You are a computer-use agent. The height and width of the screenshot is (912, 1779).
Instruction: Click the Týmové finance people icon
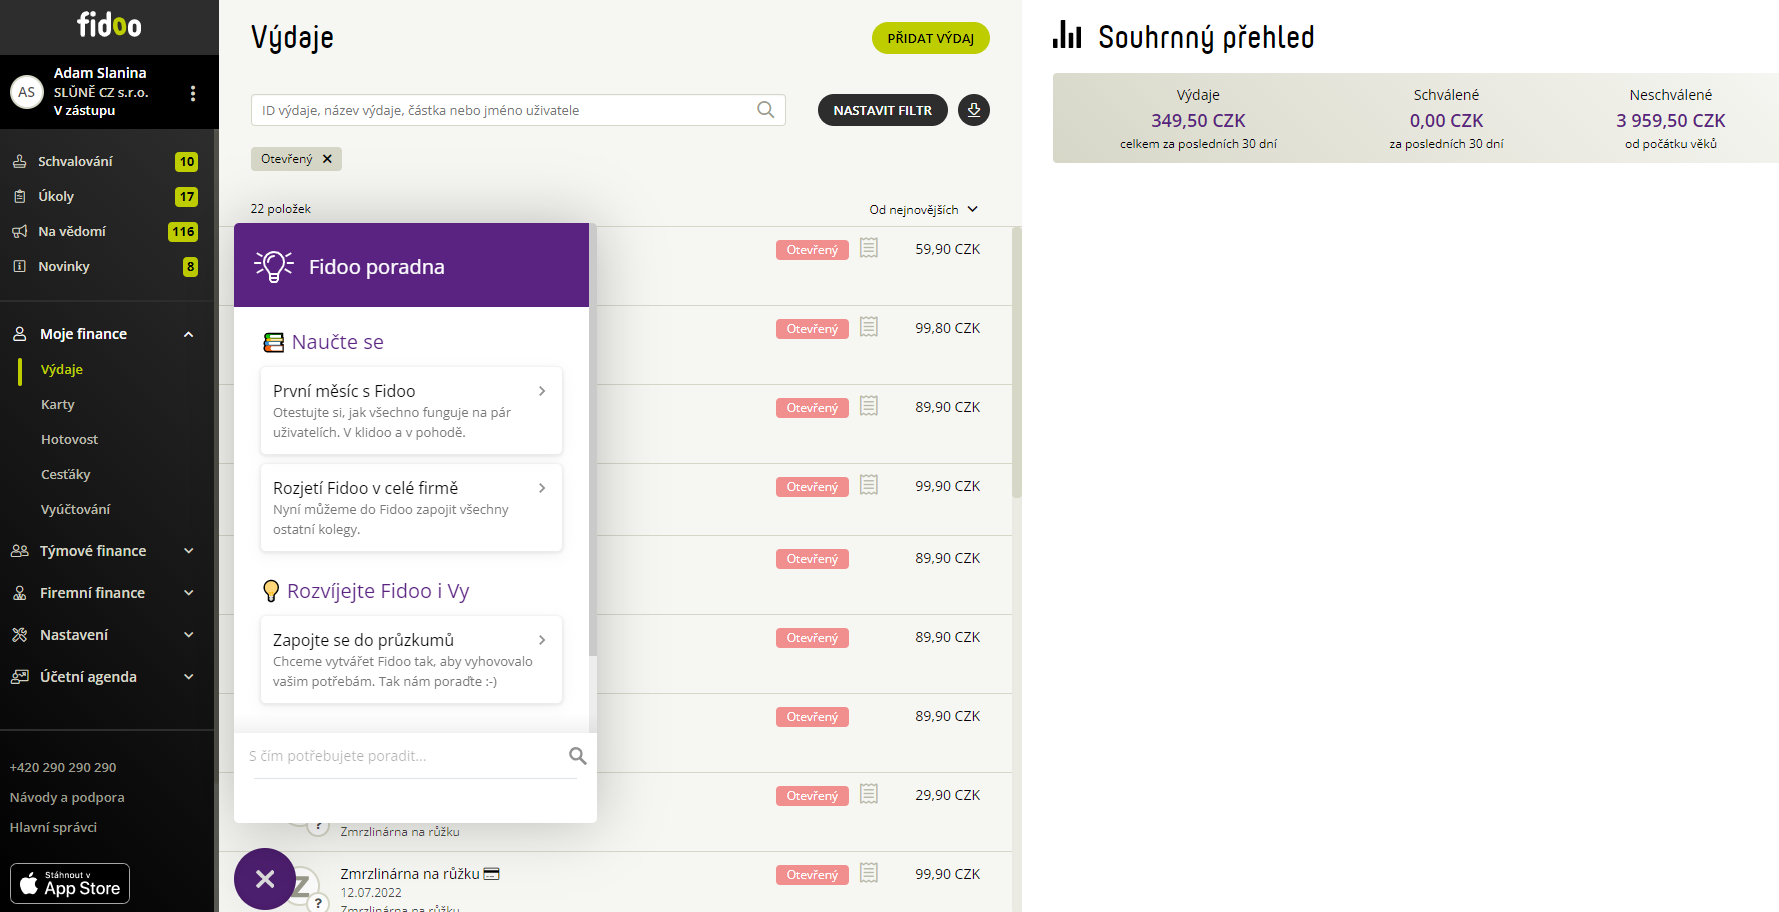pos(19,551)
